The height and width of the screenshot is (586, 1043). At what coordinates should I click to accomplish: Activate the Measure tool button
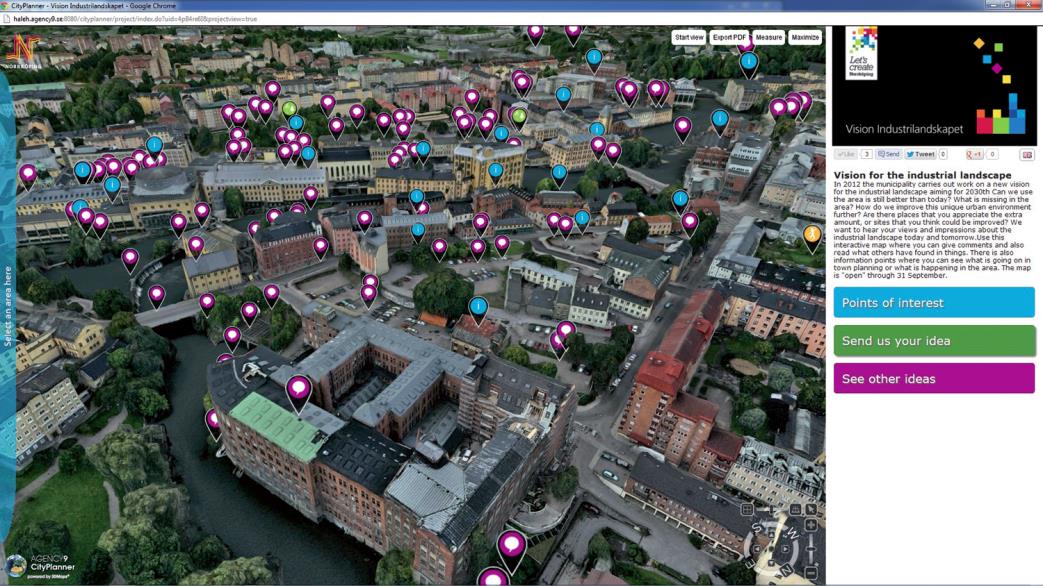coord(768,37)
